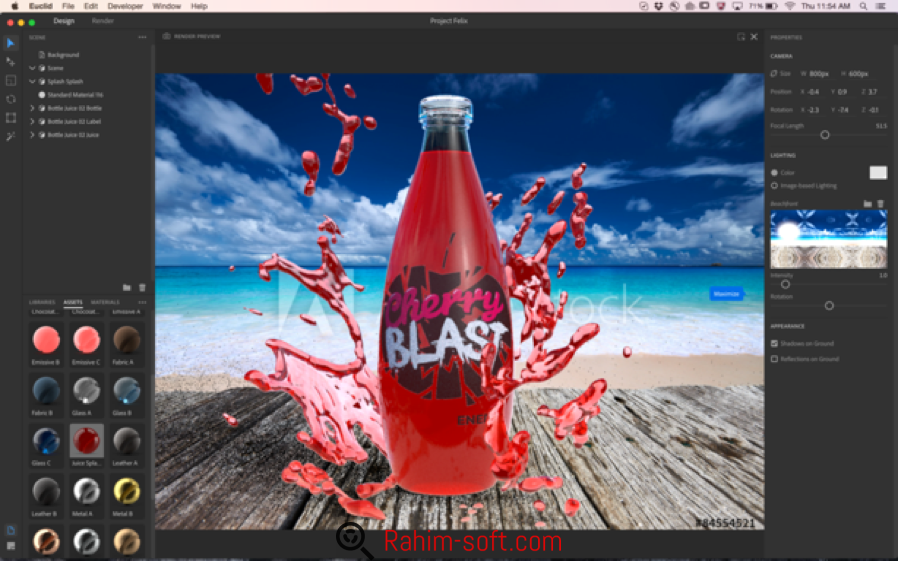Screen dimensions: 898x561
Task: Toggle Shadows on Ground checkbox
Action: click(x=774, y=343)
